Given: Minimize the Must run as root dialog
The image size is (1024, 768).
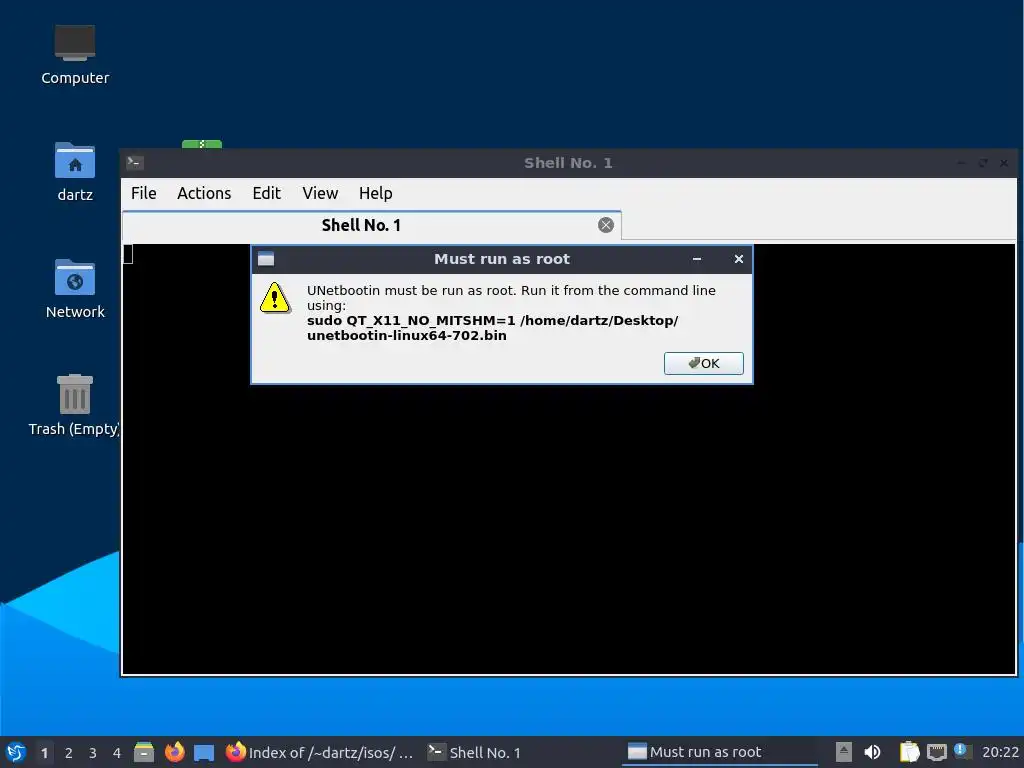Looking at the screenshot, I should (x=697, y=259).
